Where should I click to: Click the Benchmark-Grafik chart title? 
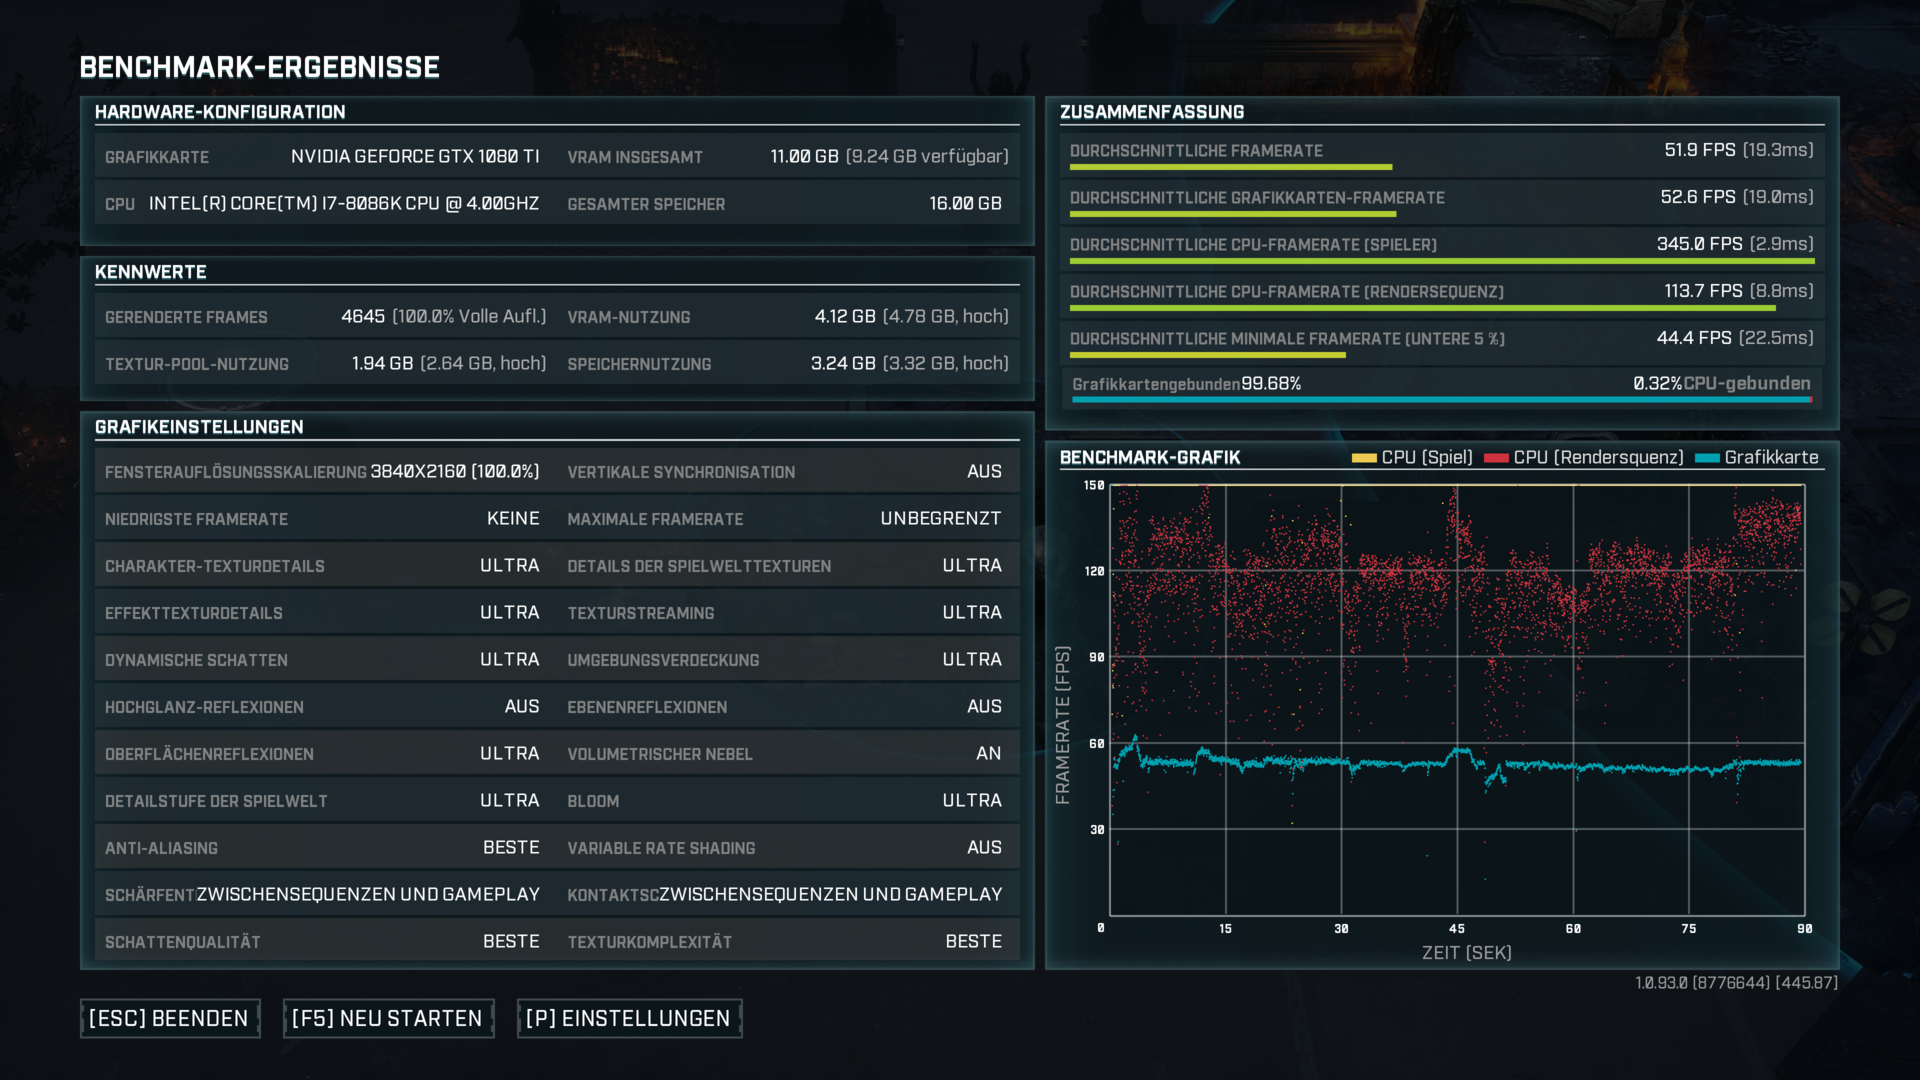(x=1150, y=458)
